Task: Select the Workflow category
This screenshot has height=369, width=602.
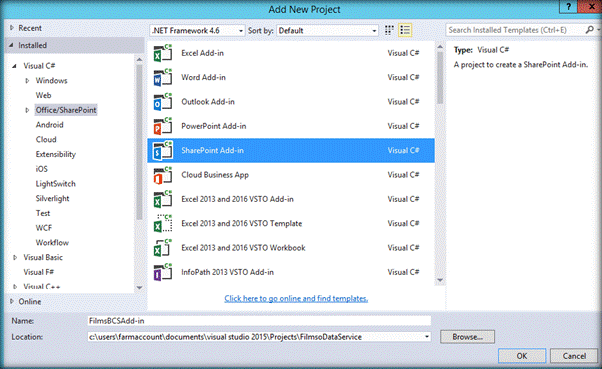Action: coord(52,243)
